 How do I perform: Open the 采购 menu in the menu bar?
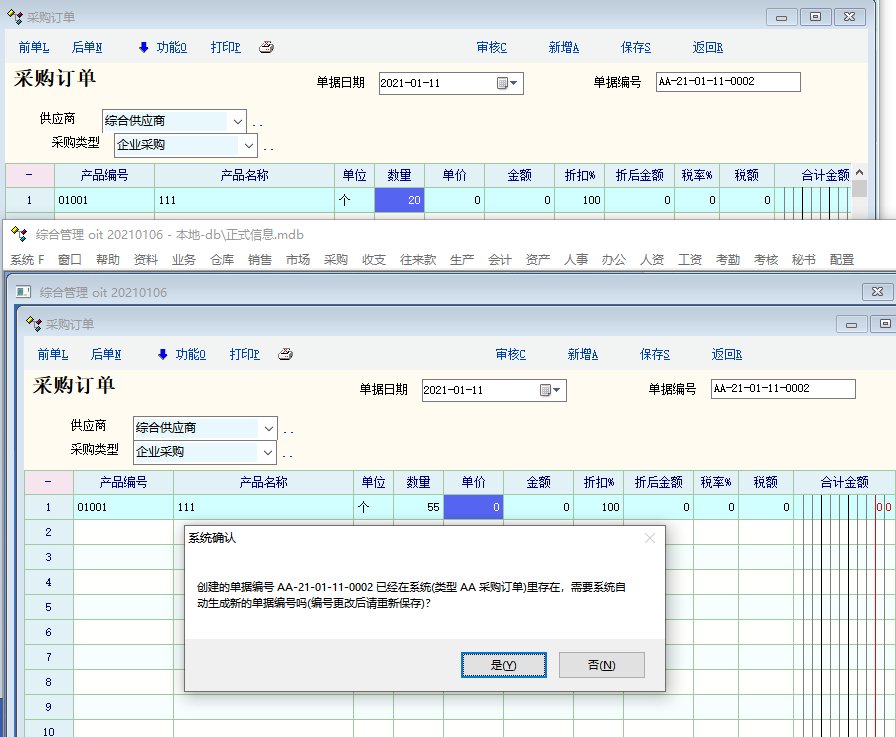click(335, 260)
